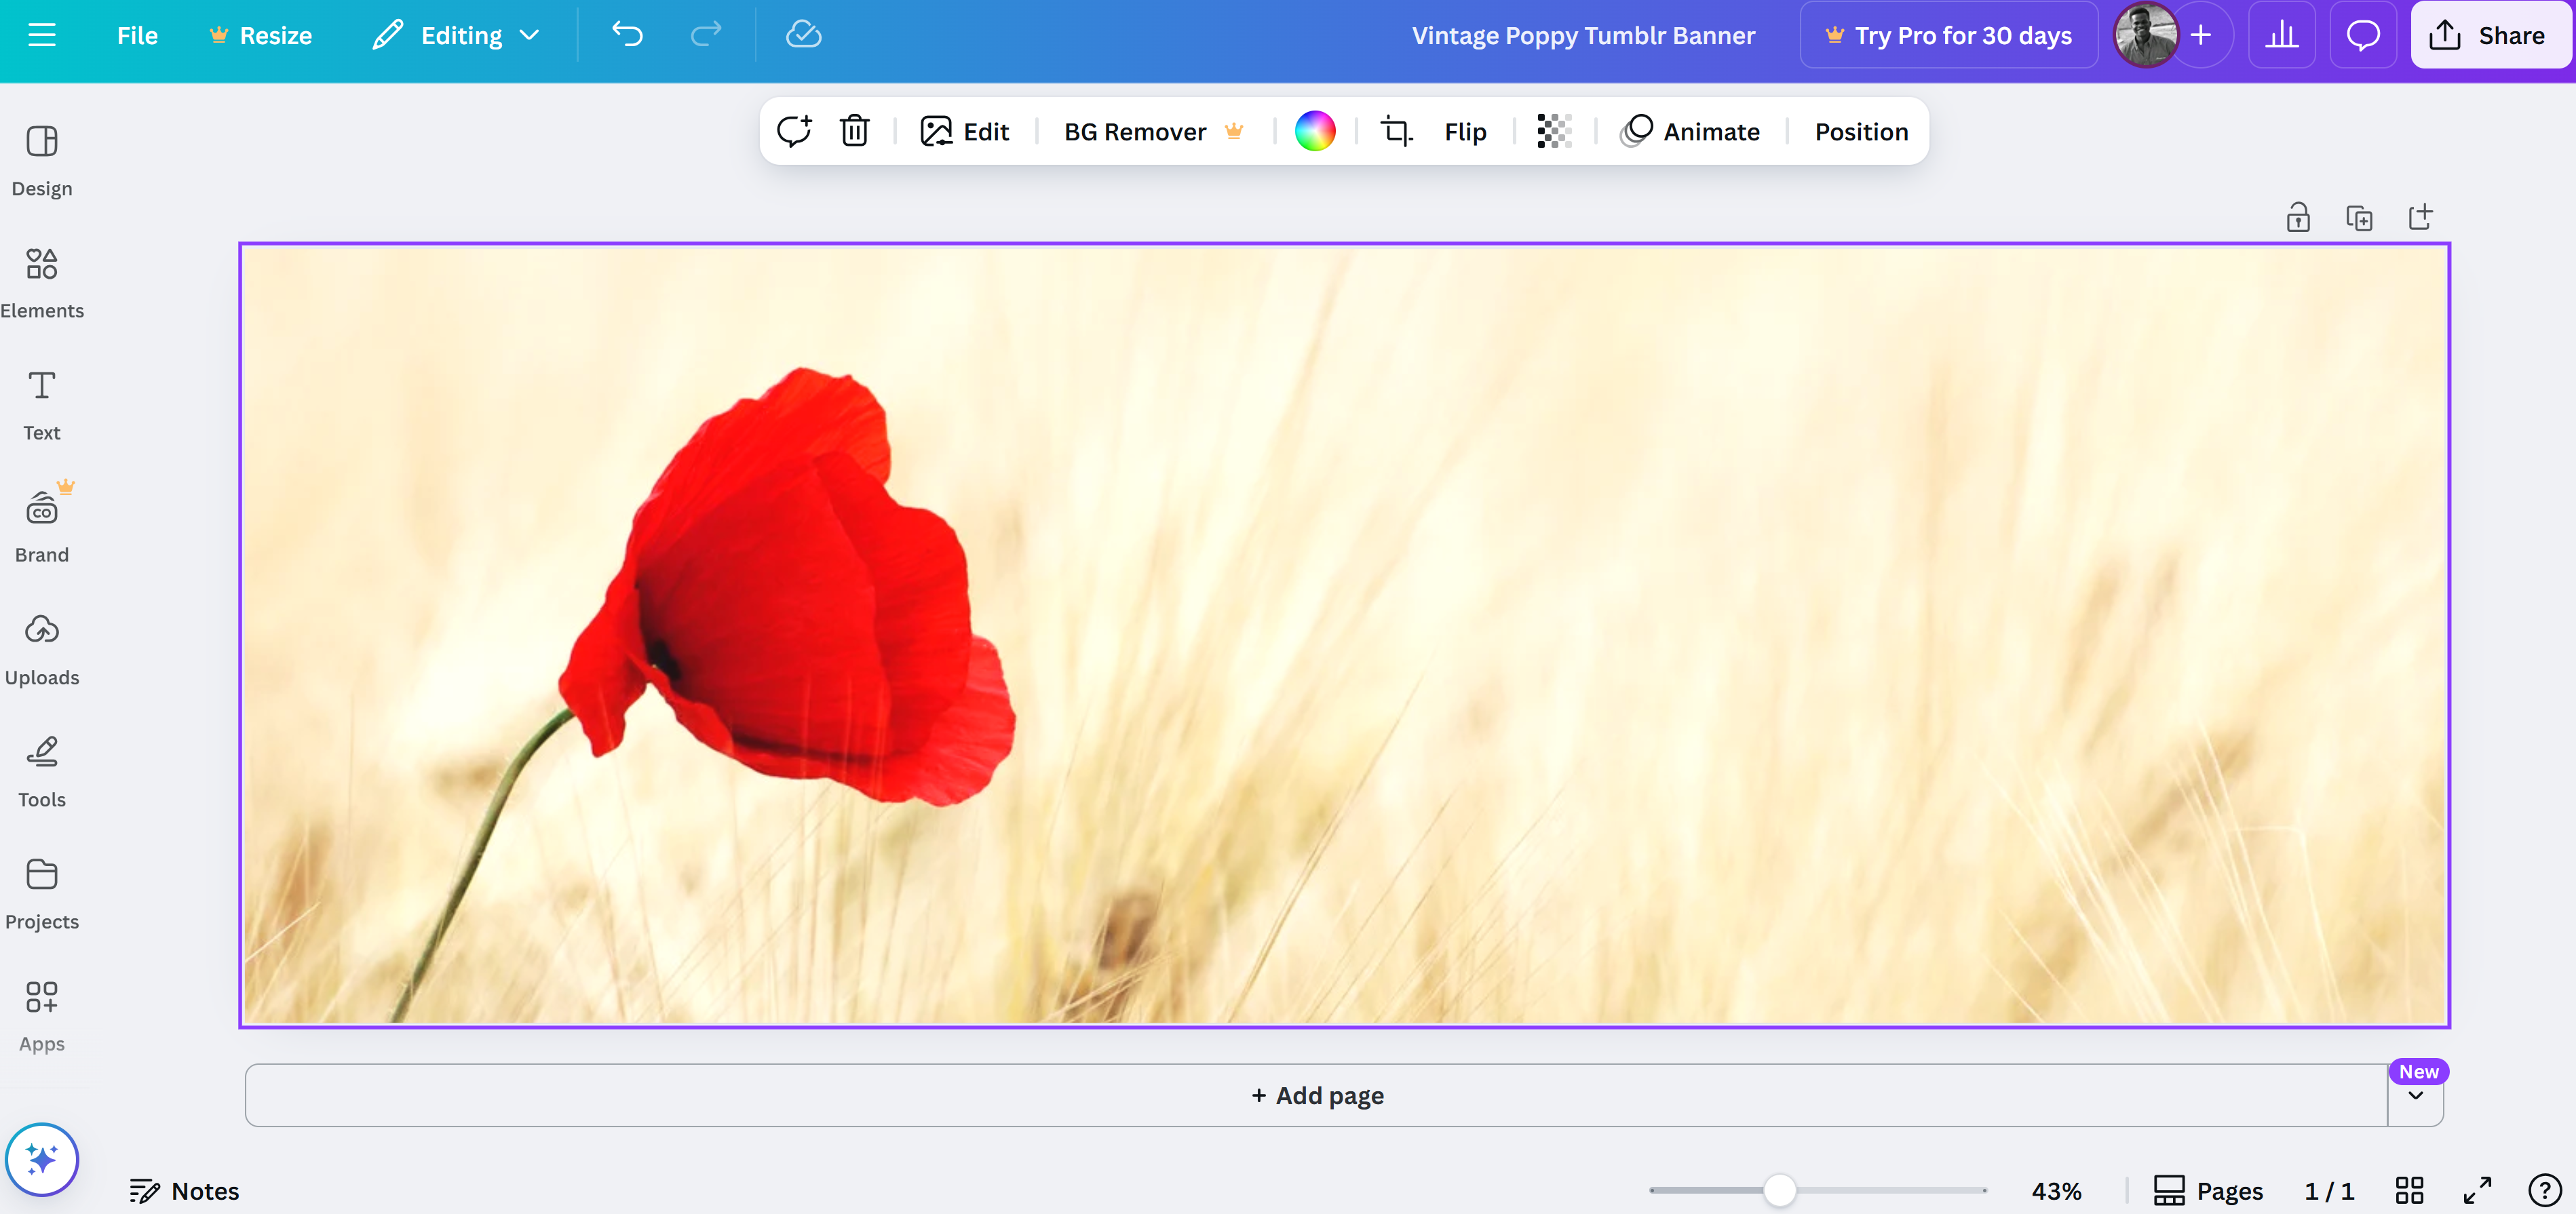Select the Crop tool icon
The height and width of the screenshot is (1214, 2576).
pyautogui.click(x=1395, y=131)
